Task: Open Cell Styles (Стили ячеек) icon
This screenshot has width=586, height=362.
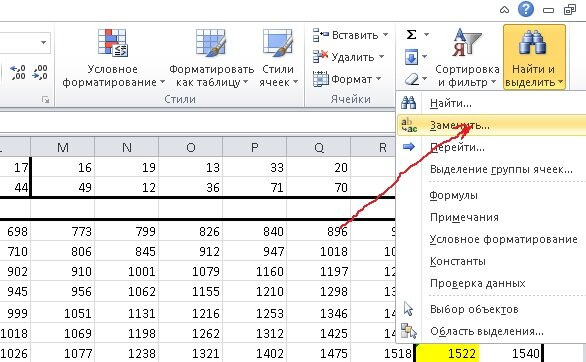Action: point(277,43)
